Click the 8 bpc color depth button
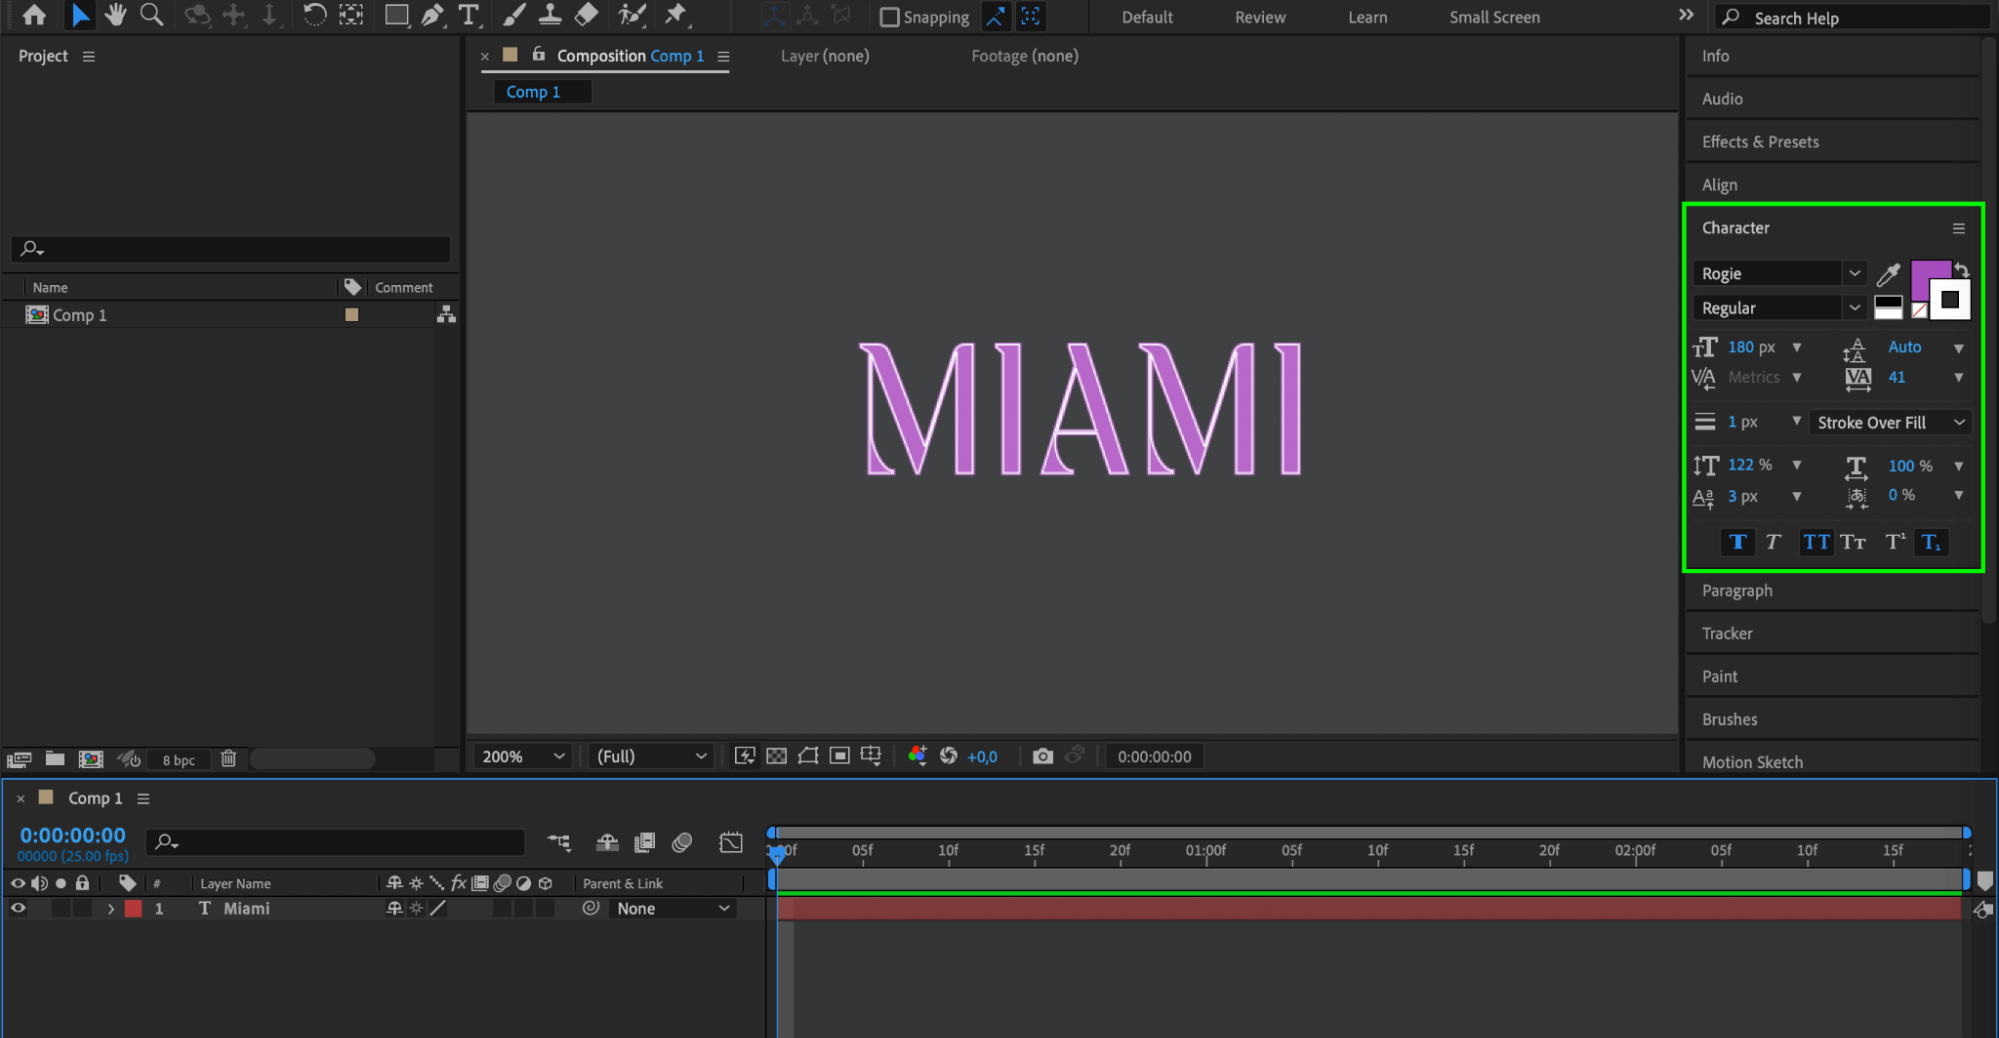The width and height of the screenshot is (1999, 1038). pos(179,760)
